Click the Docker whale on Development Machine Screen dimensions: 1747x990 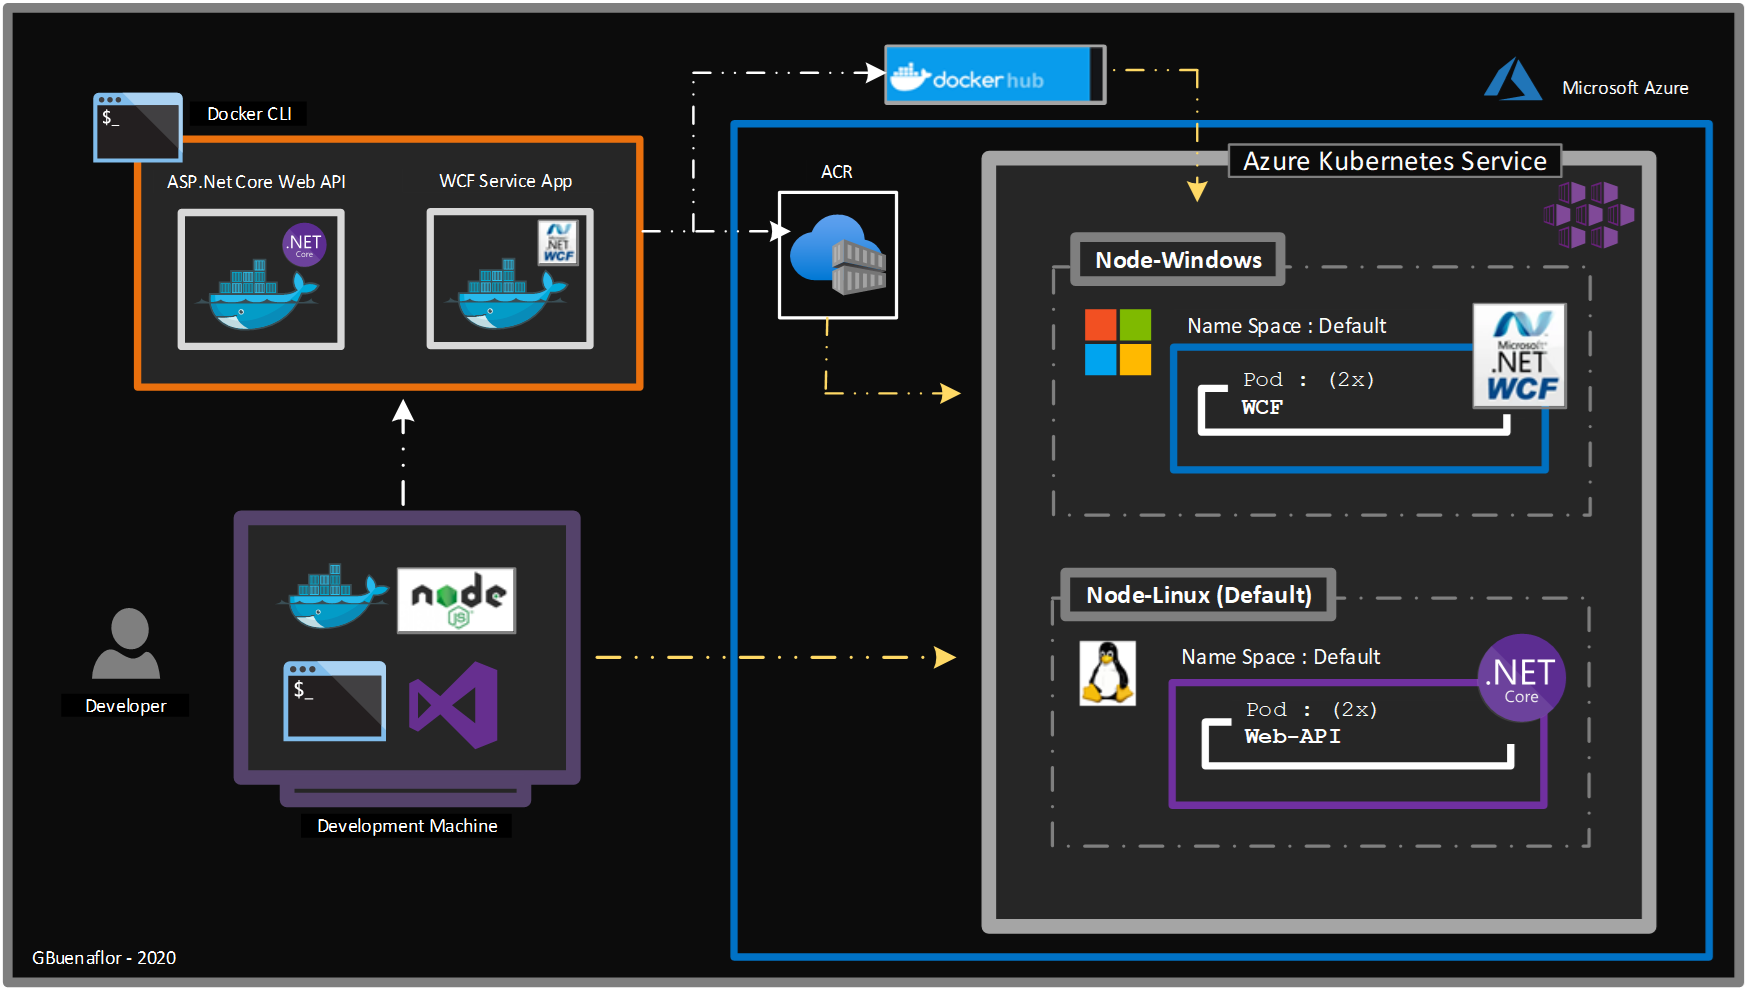[333, 597]
